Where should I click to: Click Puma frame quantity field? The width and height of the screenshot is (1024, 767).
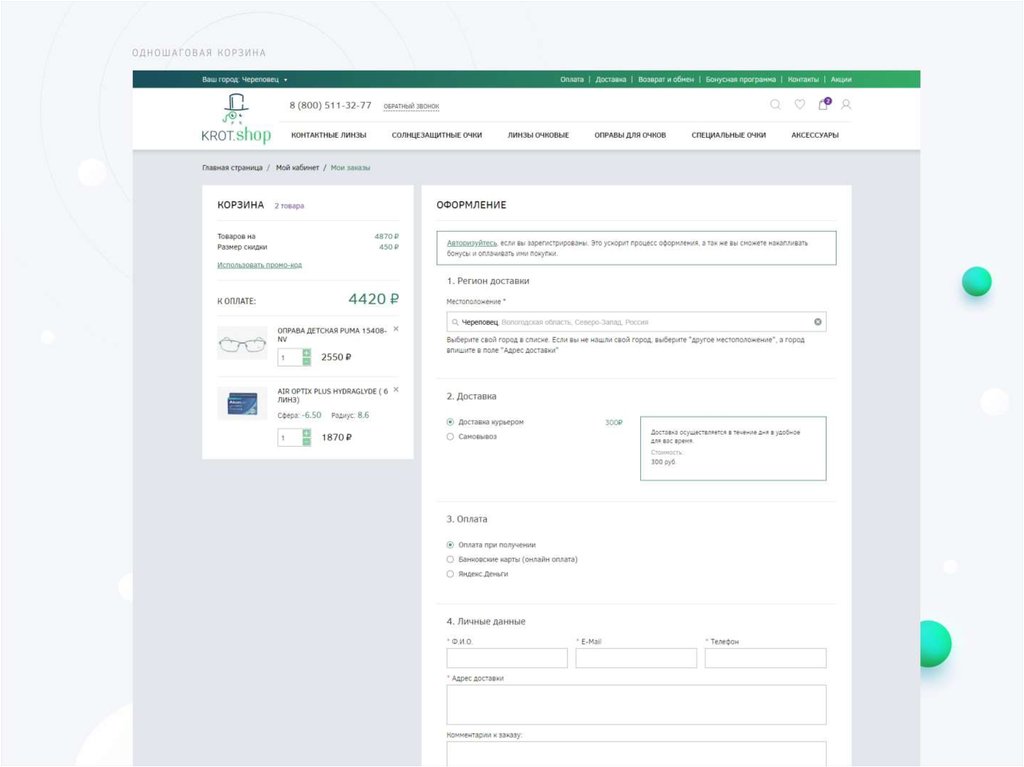point(289,357)
